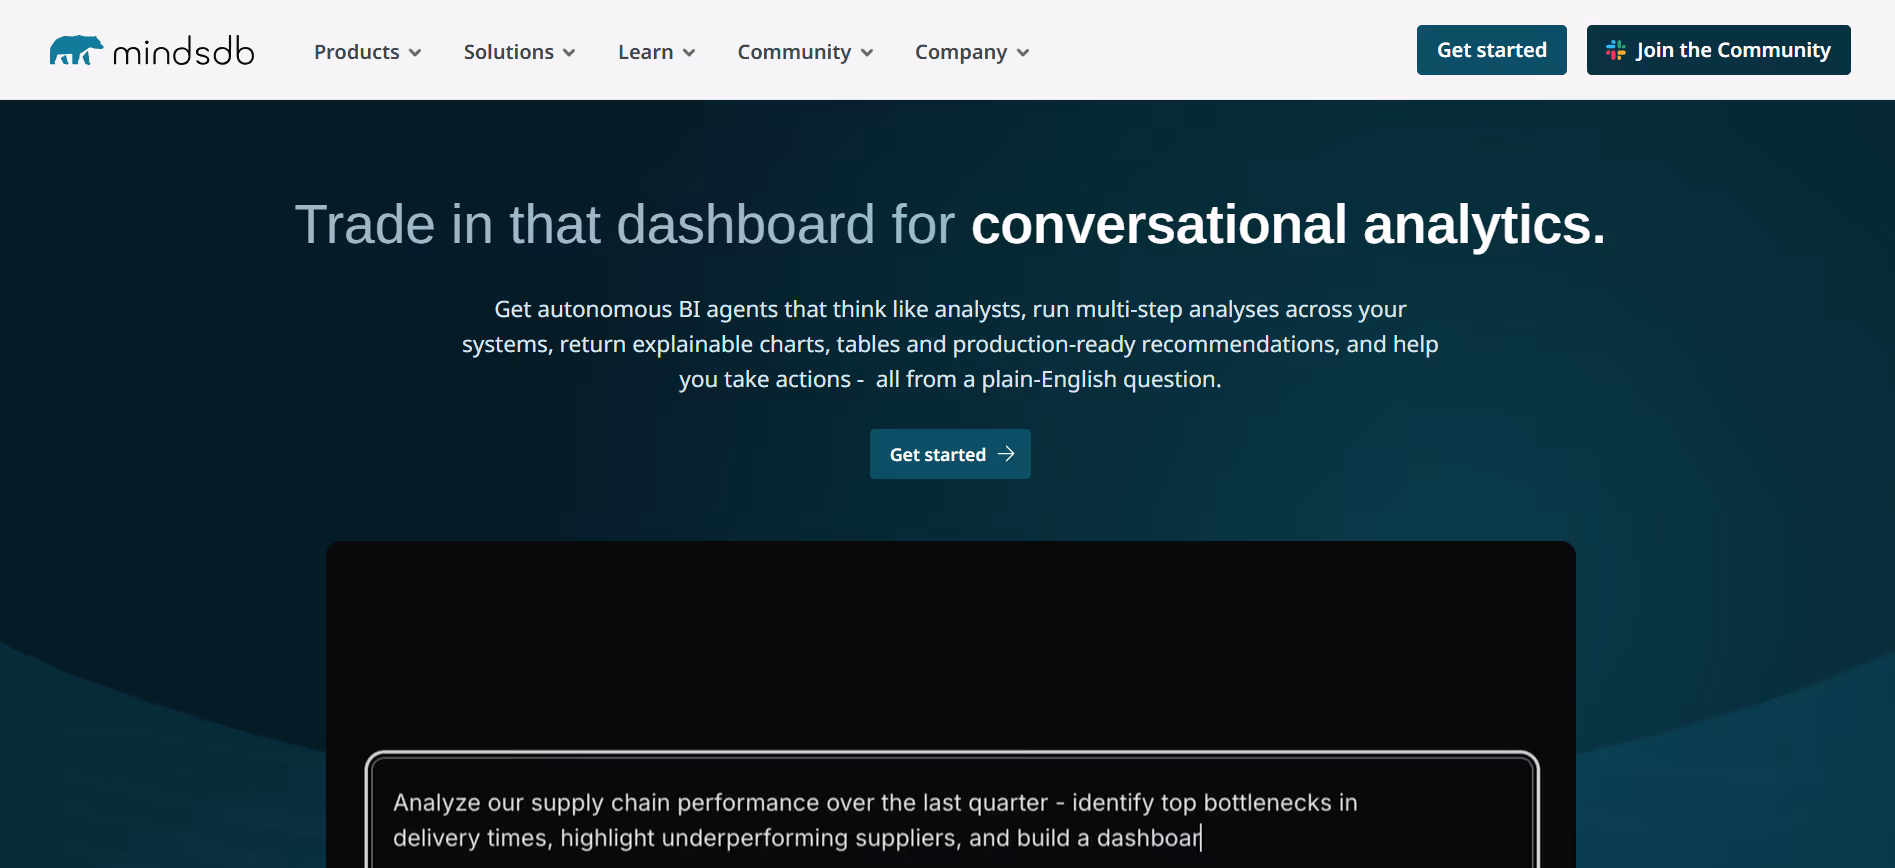Click the mindsdb wordmark text
The height and width of the screenshot is (868, 1895).
(x=184, y=51)
